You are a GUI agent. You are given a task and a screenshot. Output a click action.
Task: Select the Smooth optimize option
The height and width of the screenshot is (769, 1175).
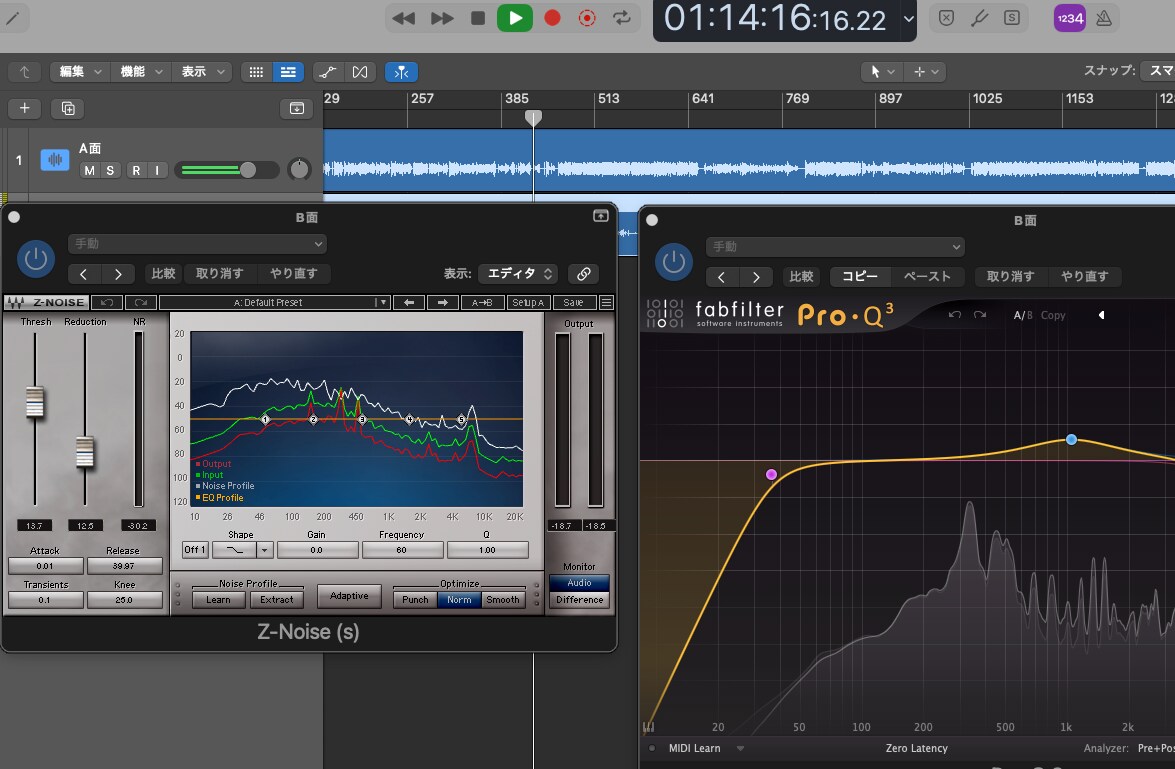[503, 600]
